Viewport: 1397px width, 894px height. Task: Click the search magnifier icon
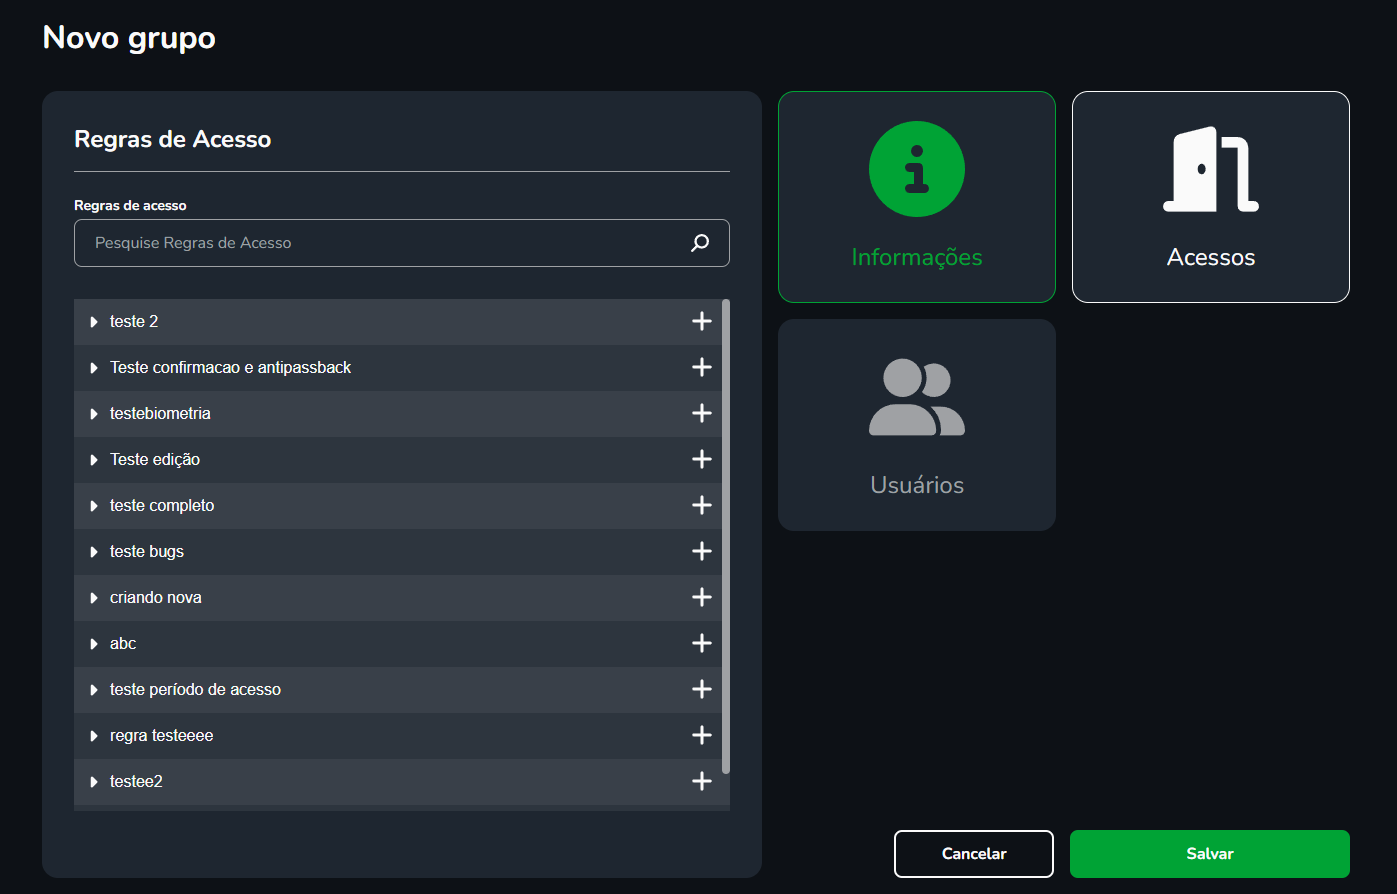point(700,243)
